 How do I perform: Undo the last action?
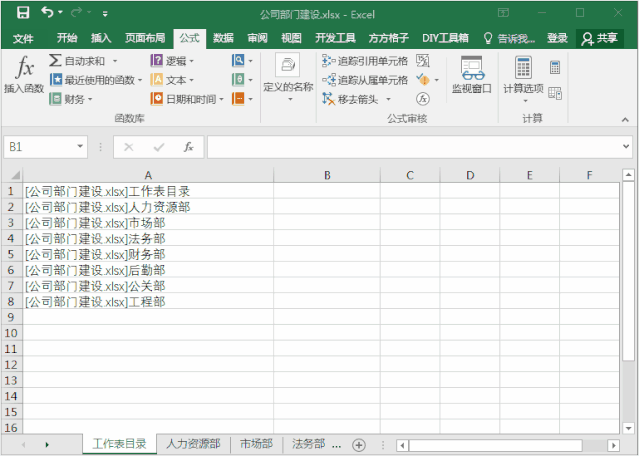pyautogui.click(x=47, y=13)
